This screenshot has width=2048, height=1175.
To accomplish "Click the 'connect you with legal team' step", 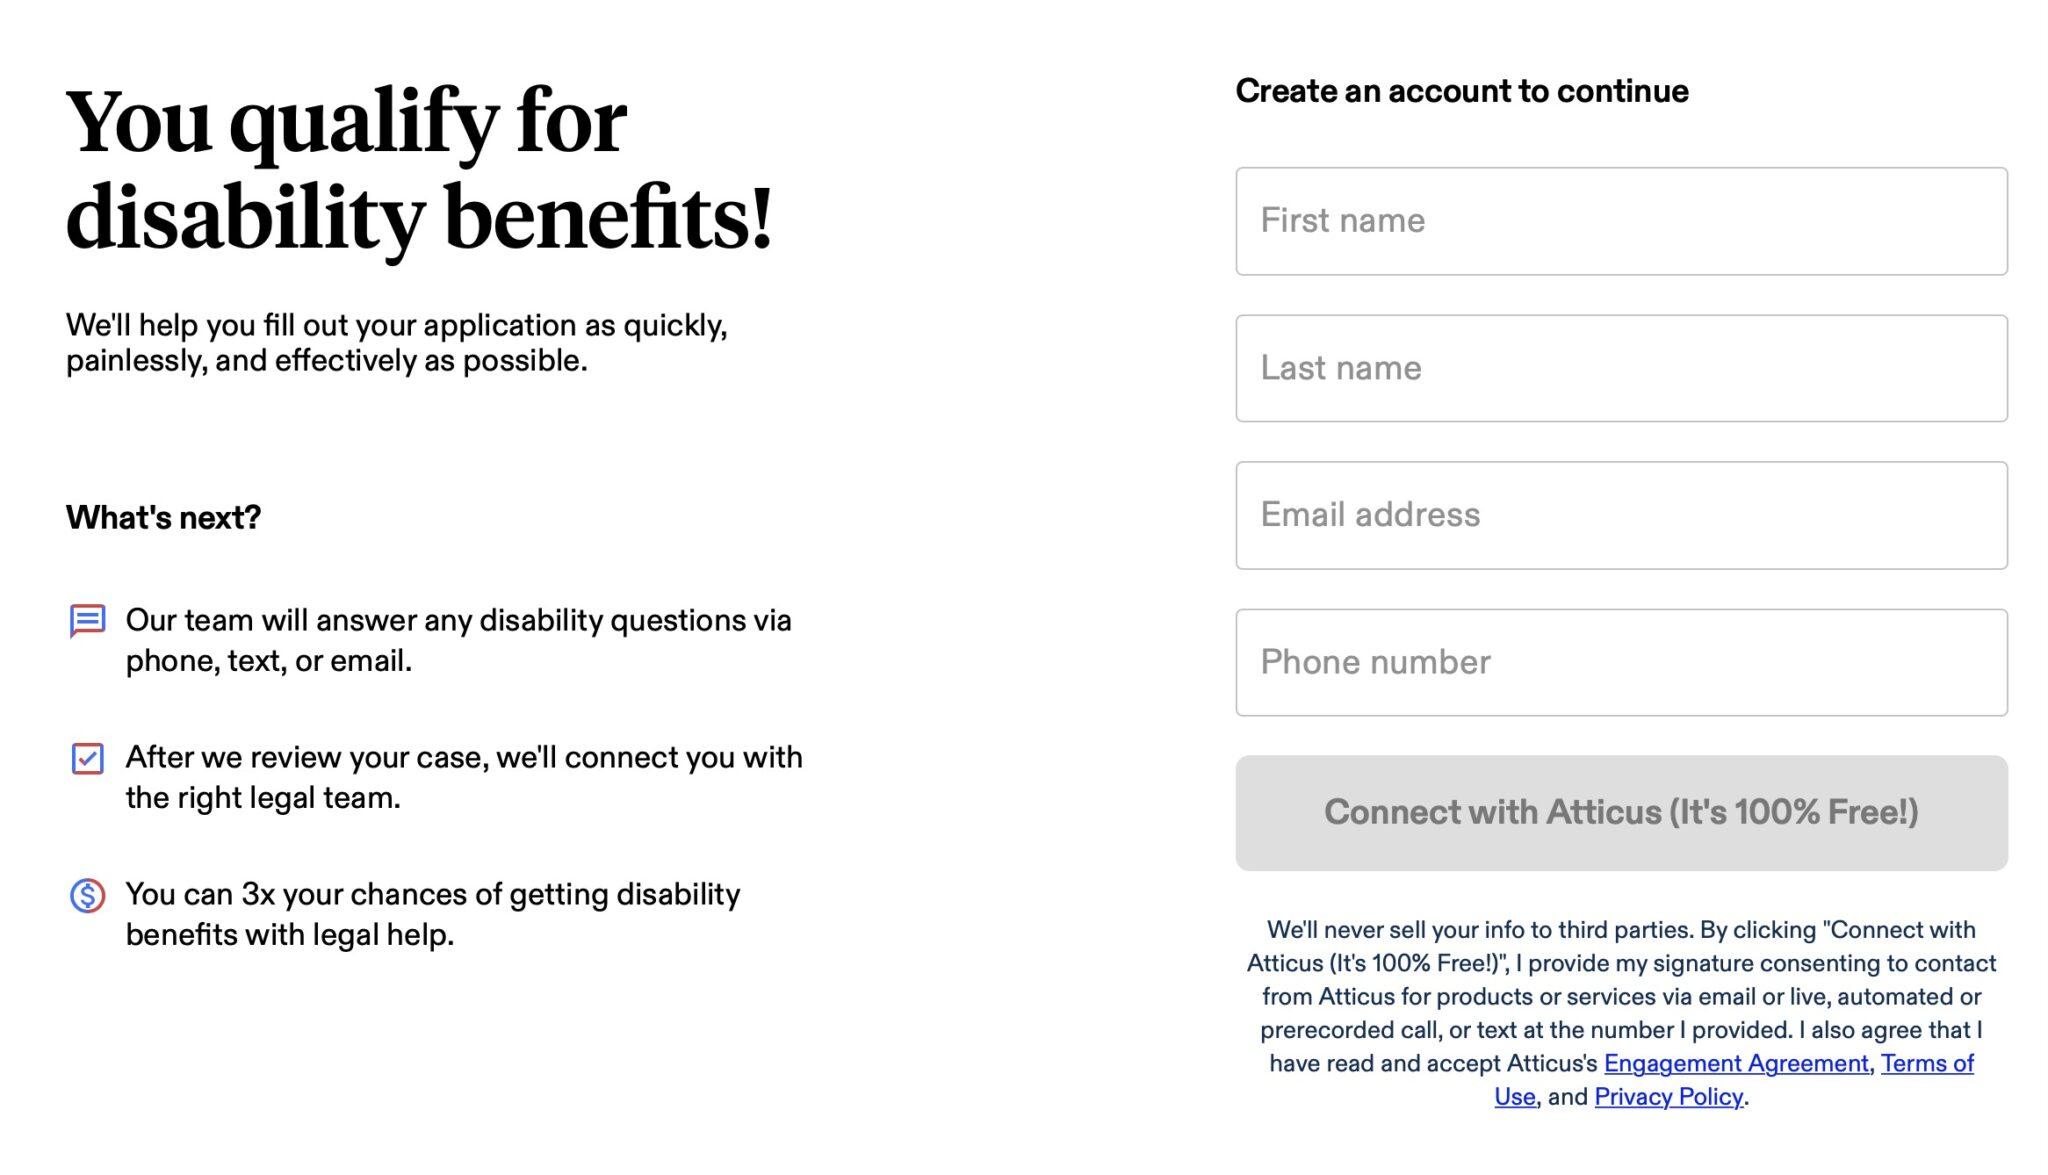I will tap(463, 777).
